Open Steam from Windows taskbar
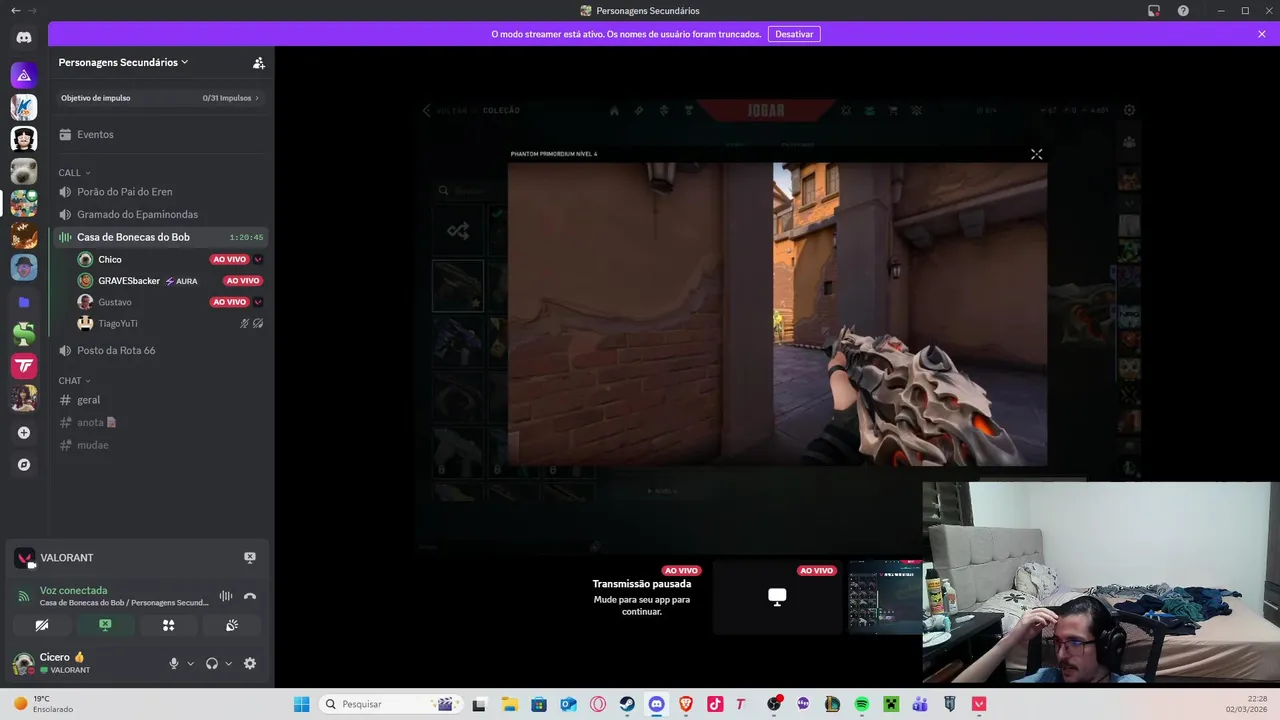The width and height of the screenshot is (1280, 720). pyautogui.click(x=627, y=704)
